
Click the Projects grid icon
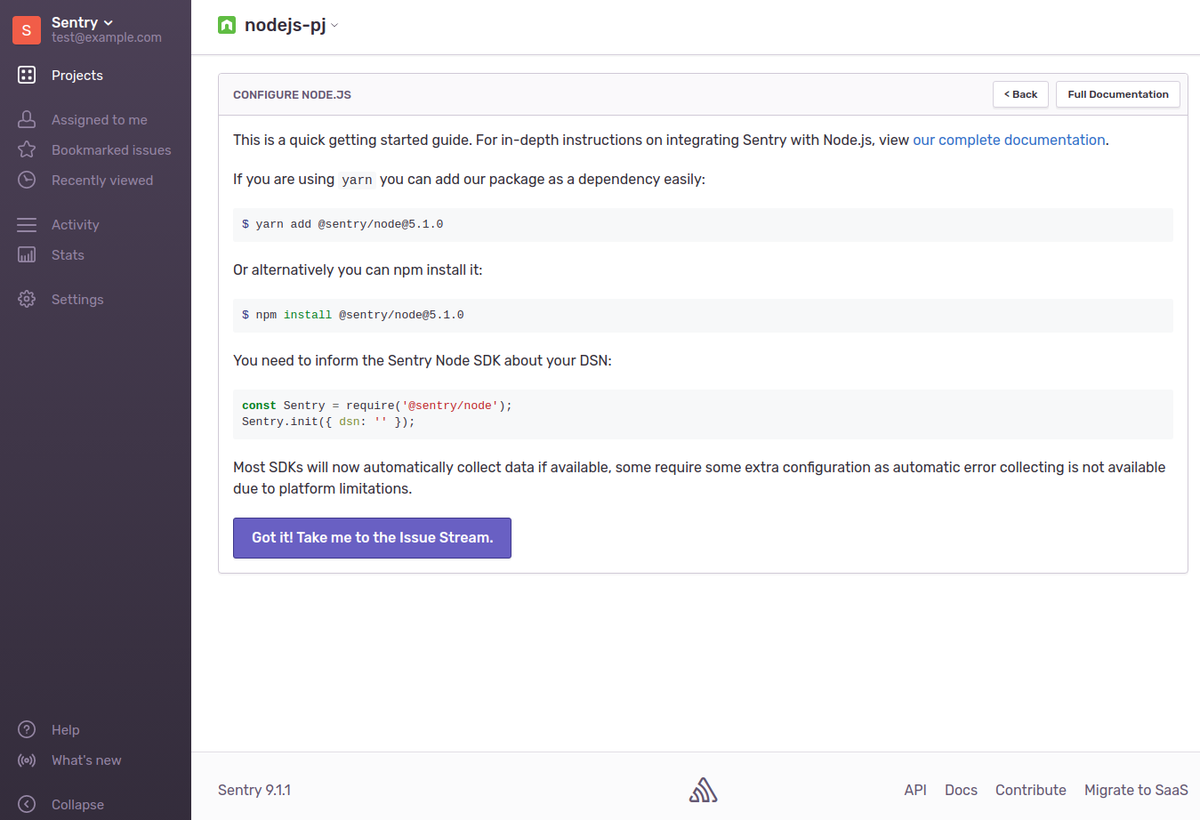coord(27,75)
